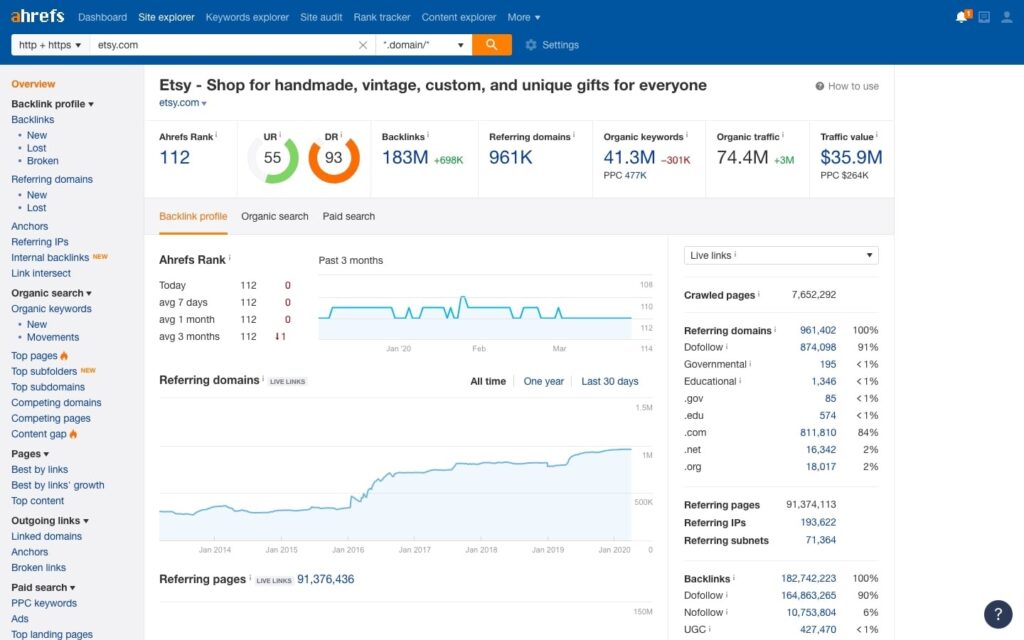Viewport: 1024px width, 640px height.
Task: Click the Referring pages 91,376,436 link
Action: pos(325,579)
